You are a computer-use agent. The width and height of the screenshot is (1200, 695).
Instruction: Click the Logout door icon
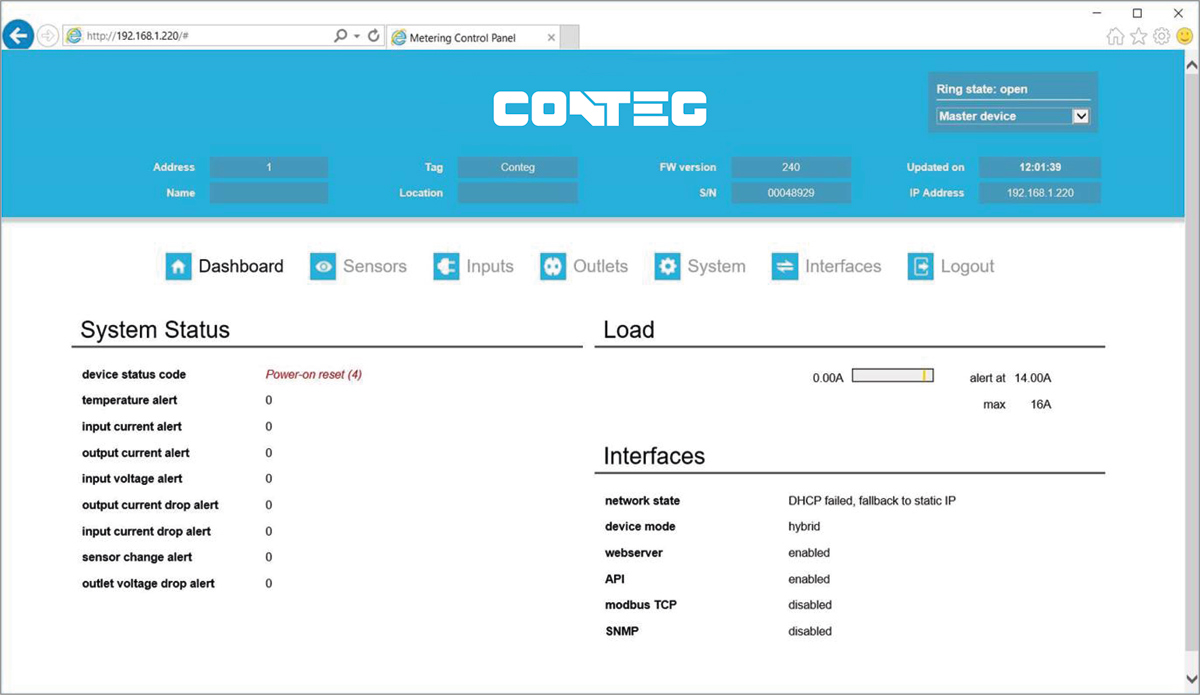[x=920, y=267]
